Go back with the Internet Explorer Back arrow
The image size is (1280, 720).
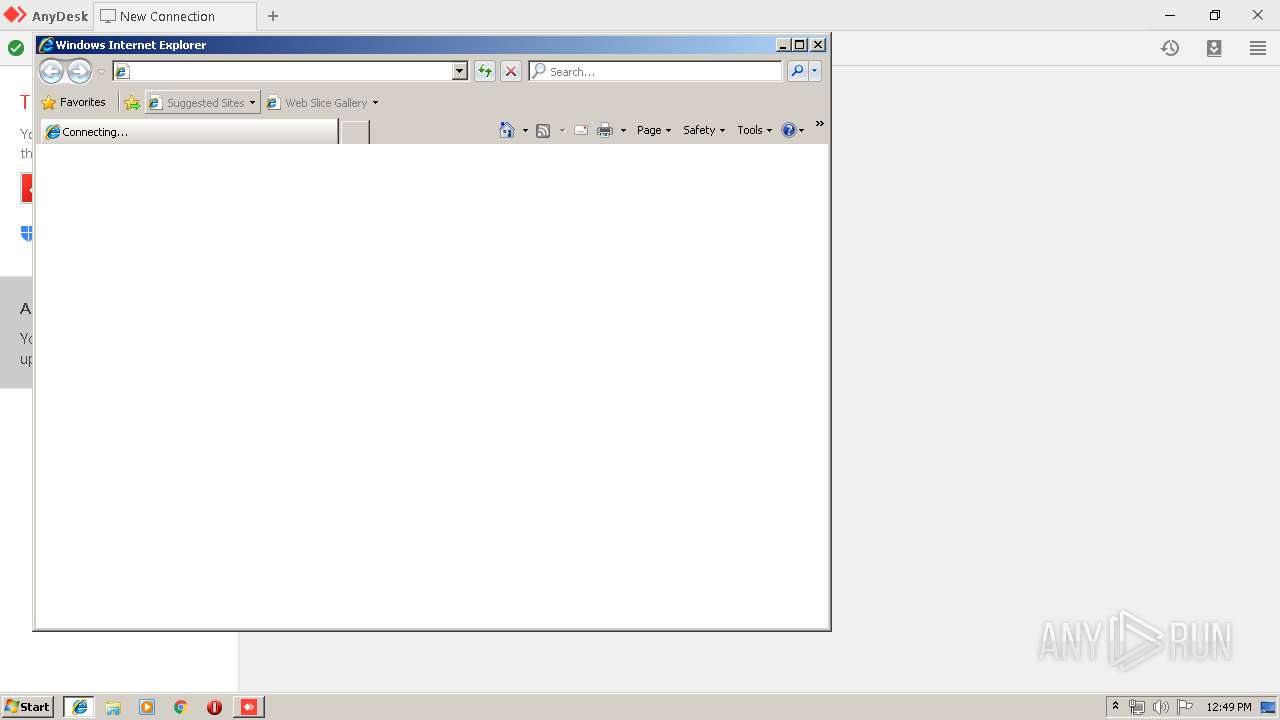51,71
